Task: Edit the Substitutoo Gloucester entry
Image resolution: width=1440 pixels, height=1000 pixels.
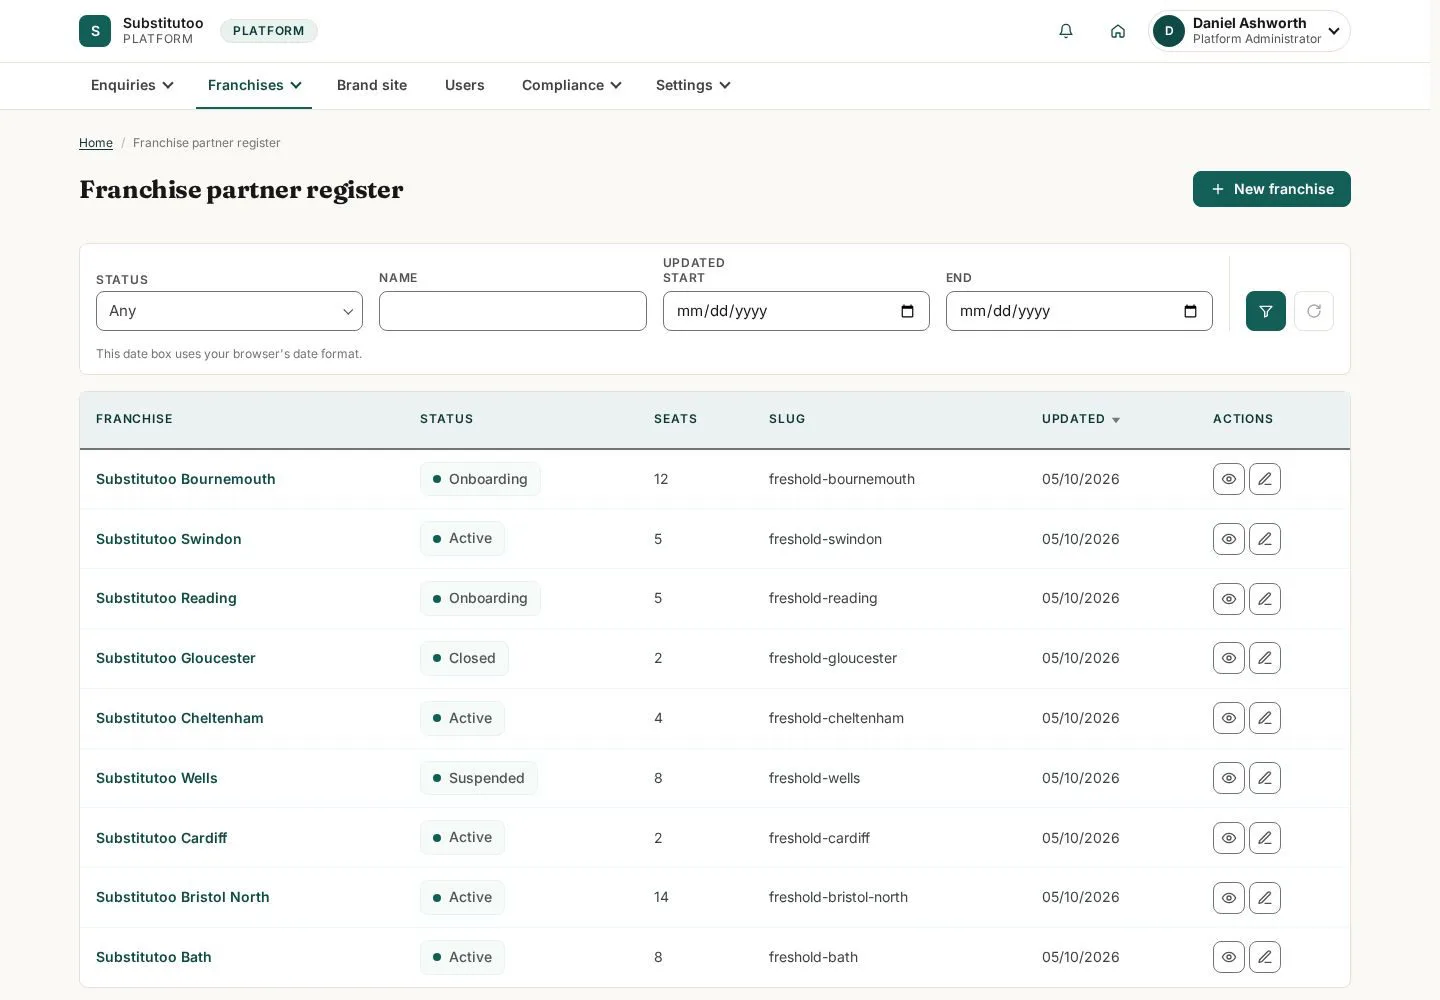Action: click(x=1265, y=658)
